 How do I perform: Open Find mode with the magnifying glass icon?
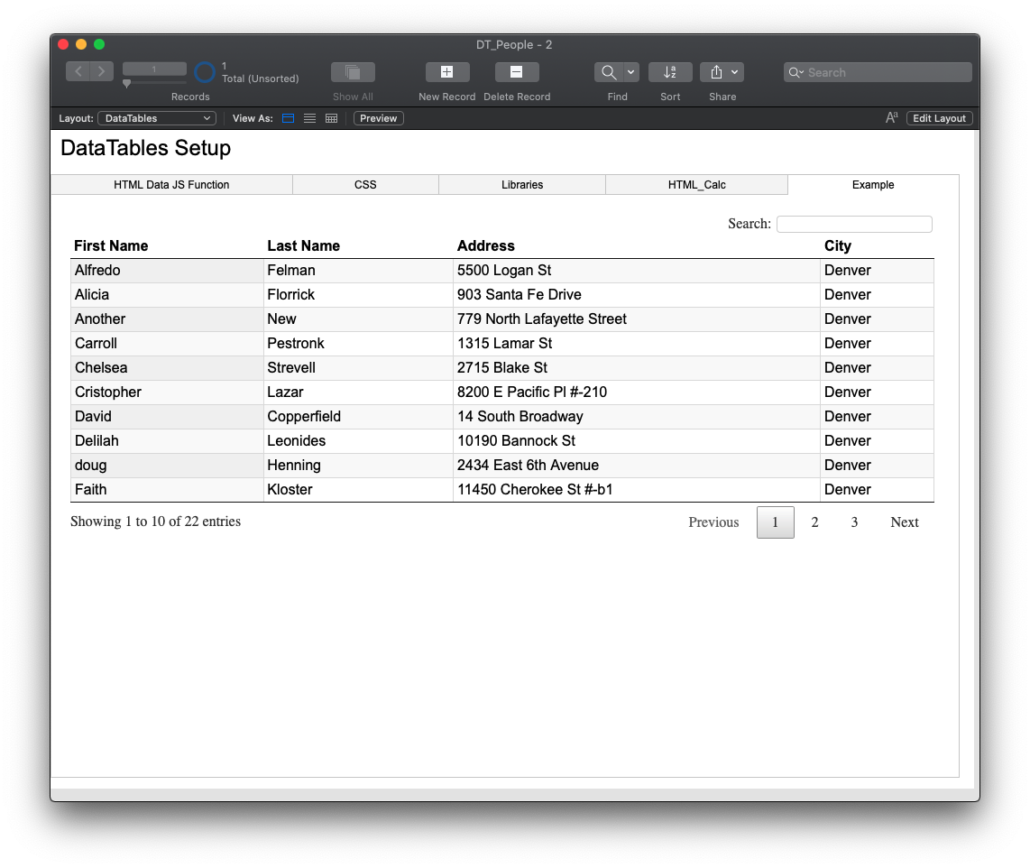tap(608, 71)
